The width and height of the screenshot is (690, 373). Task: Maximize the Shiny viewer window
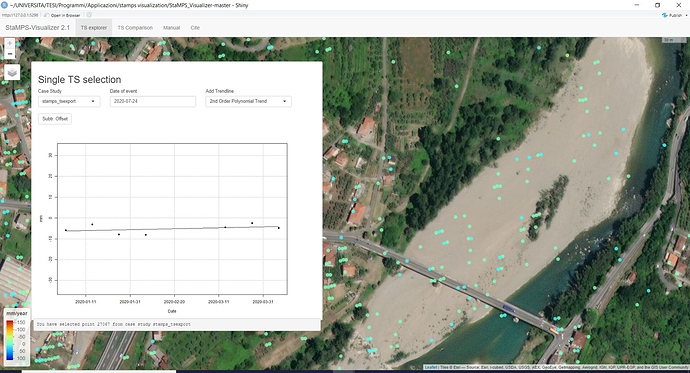[x=657, y=5]
